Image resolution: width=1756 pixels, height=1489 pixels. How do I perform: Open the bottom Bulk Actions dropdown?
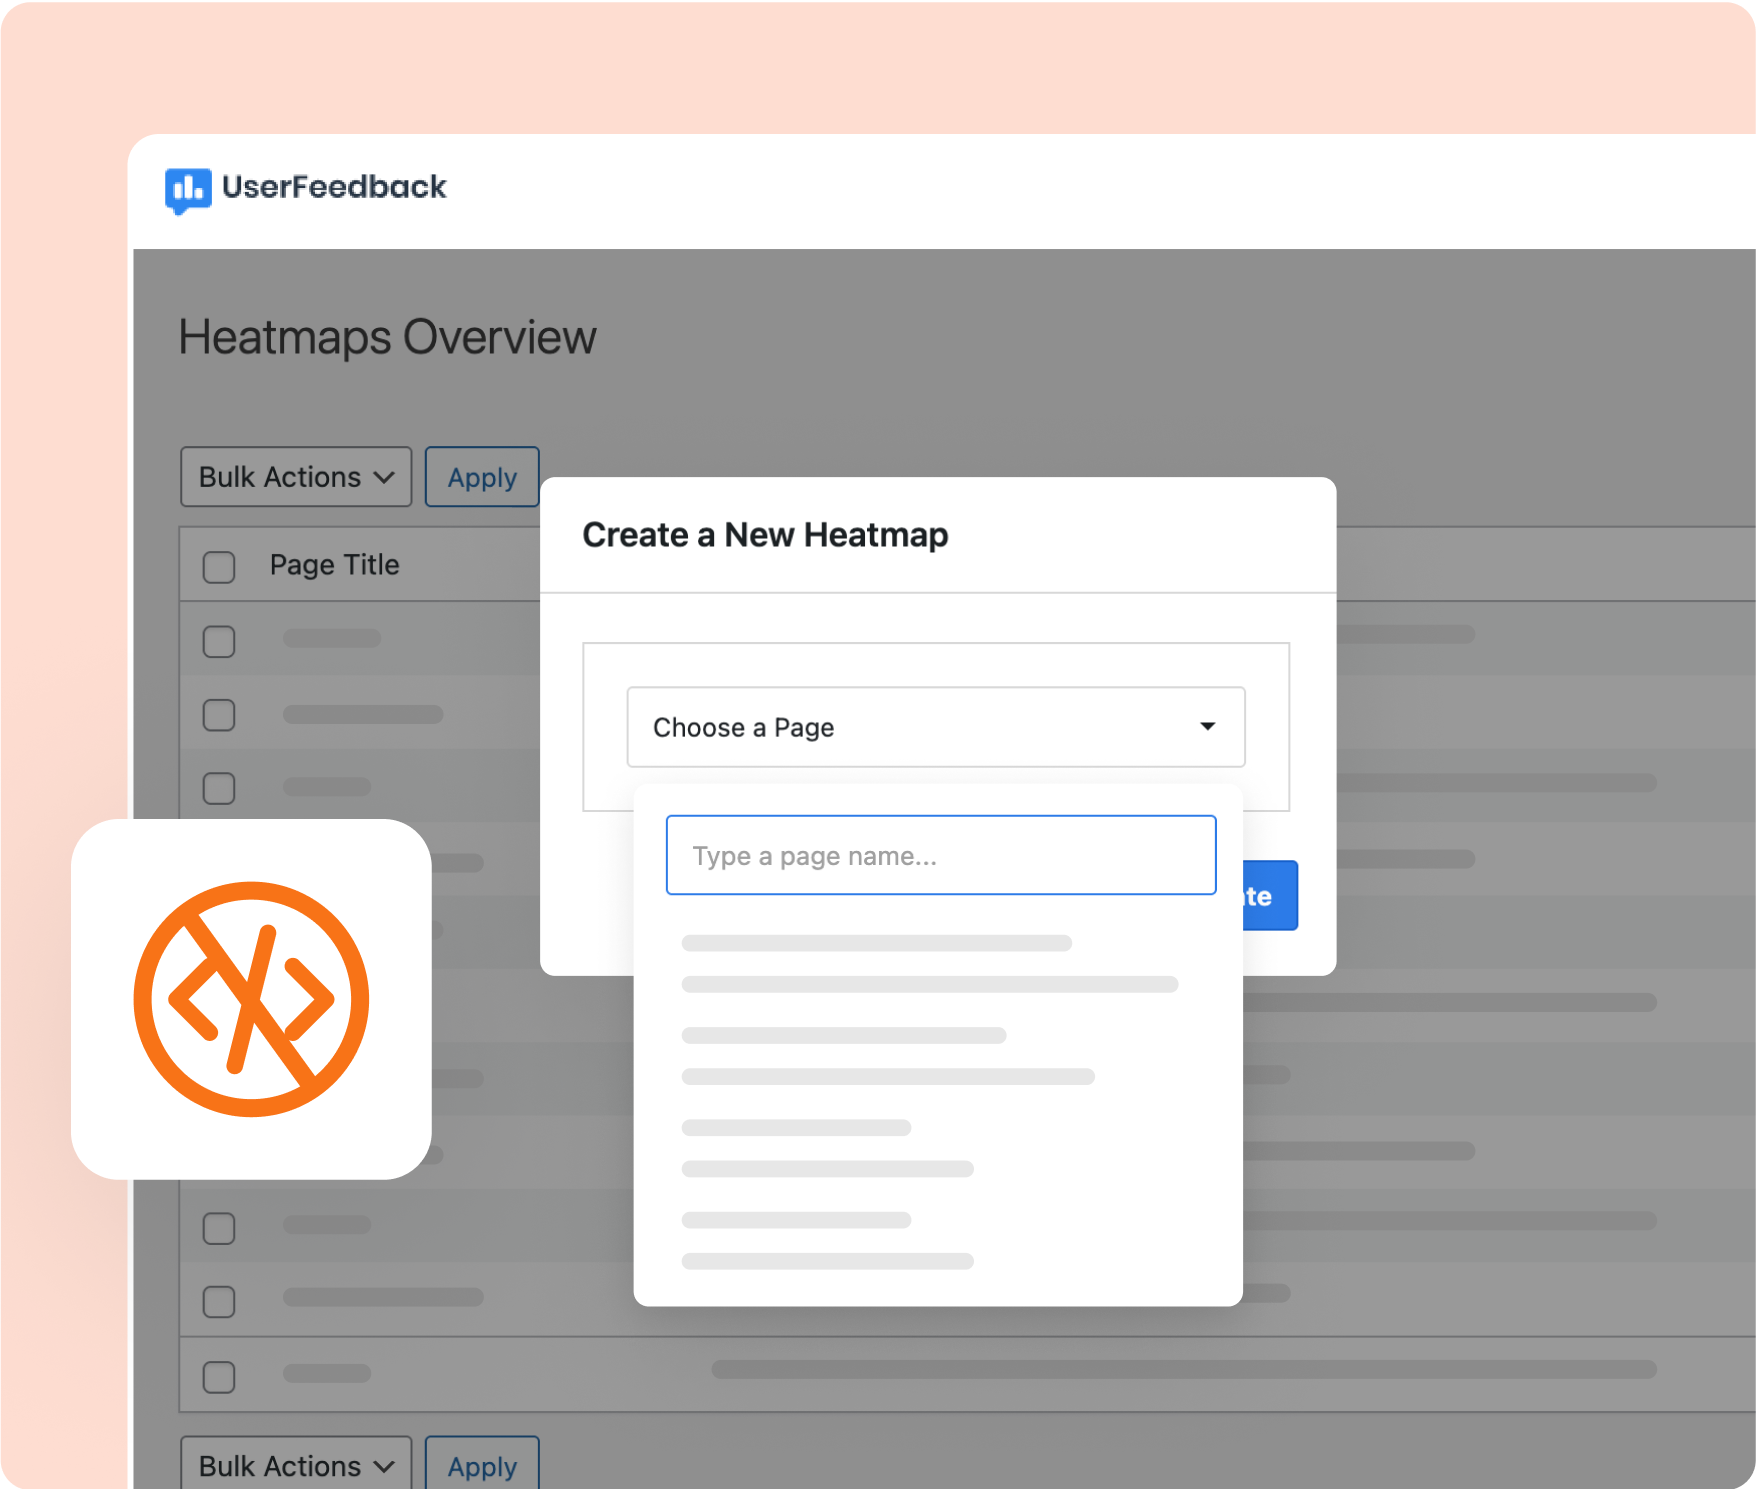click(296, 1465)
